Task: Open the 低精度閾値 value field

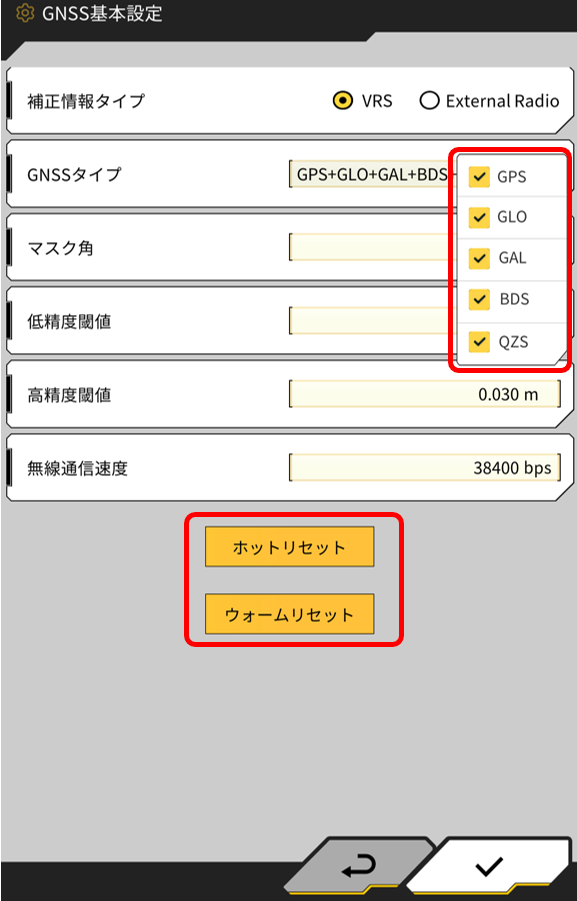Action: (370, 321)
